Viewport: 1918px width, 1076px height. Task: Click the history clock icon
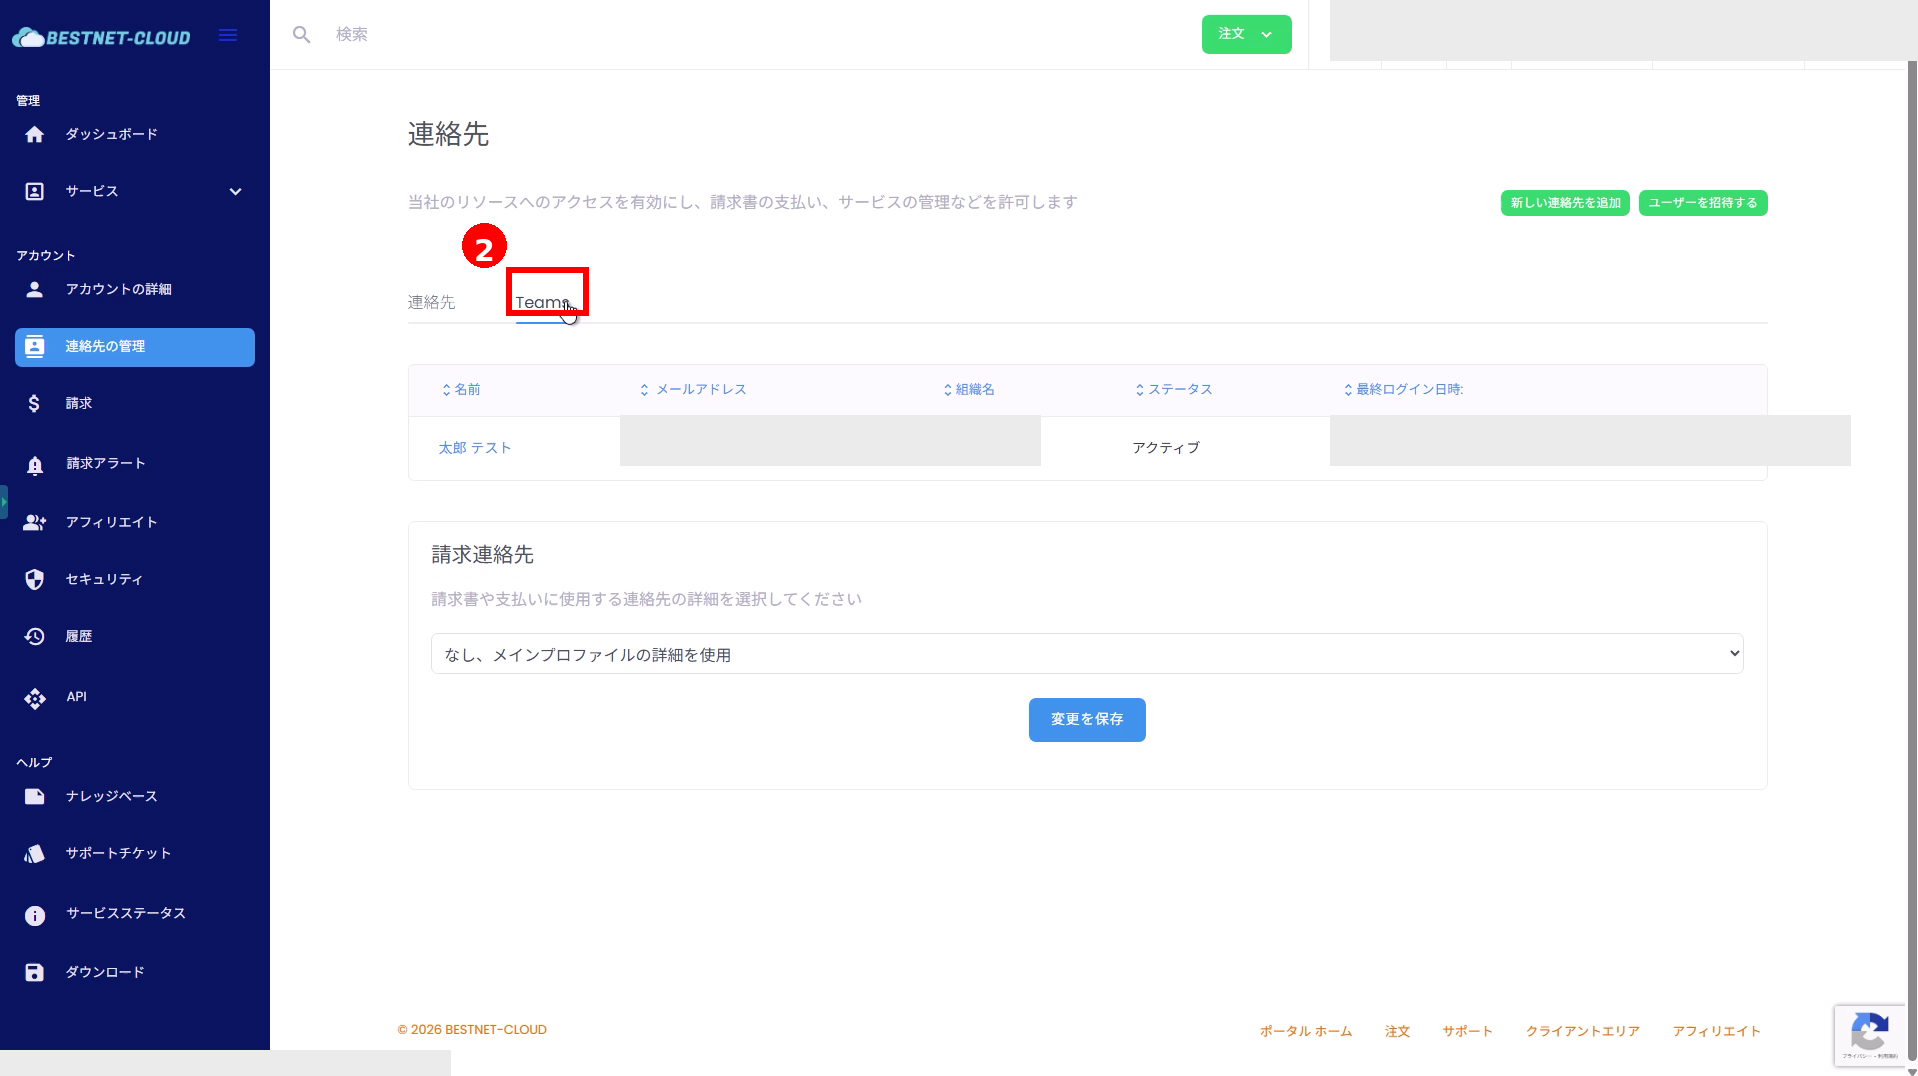click(x=35, y=637)
